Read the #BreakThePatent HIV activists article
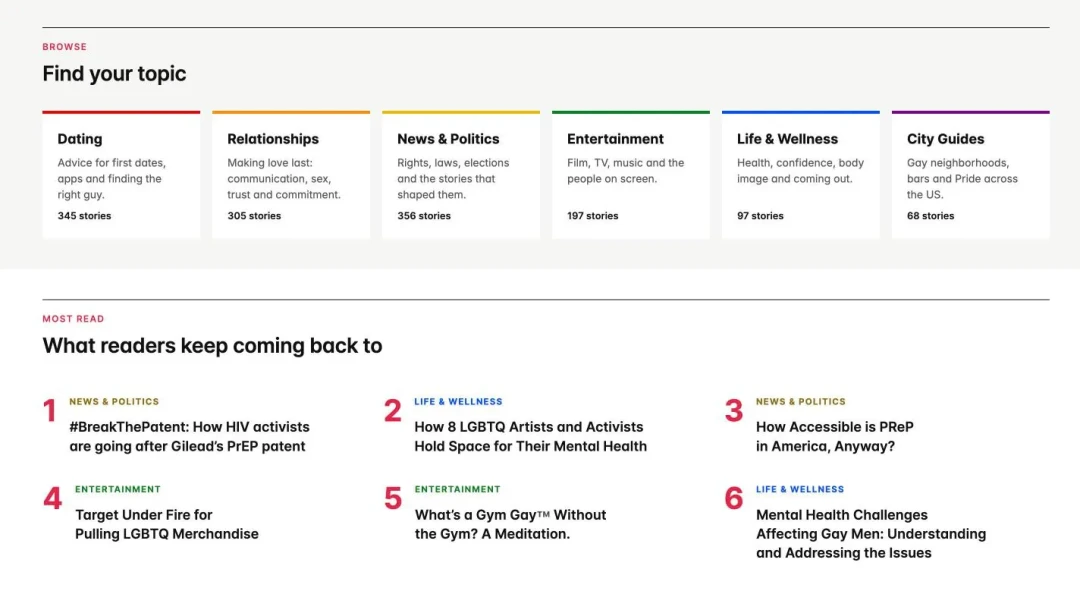The height and width of the screenshot is (591, 1080). (x=189, y=437)
